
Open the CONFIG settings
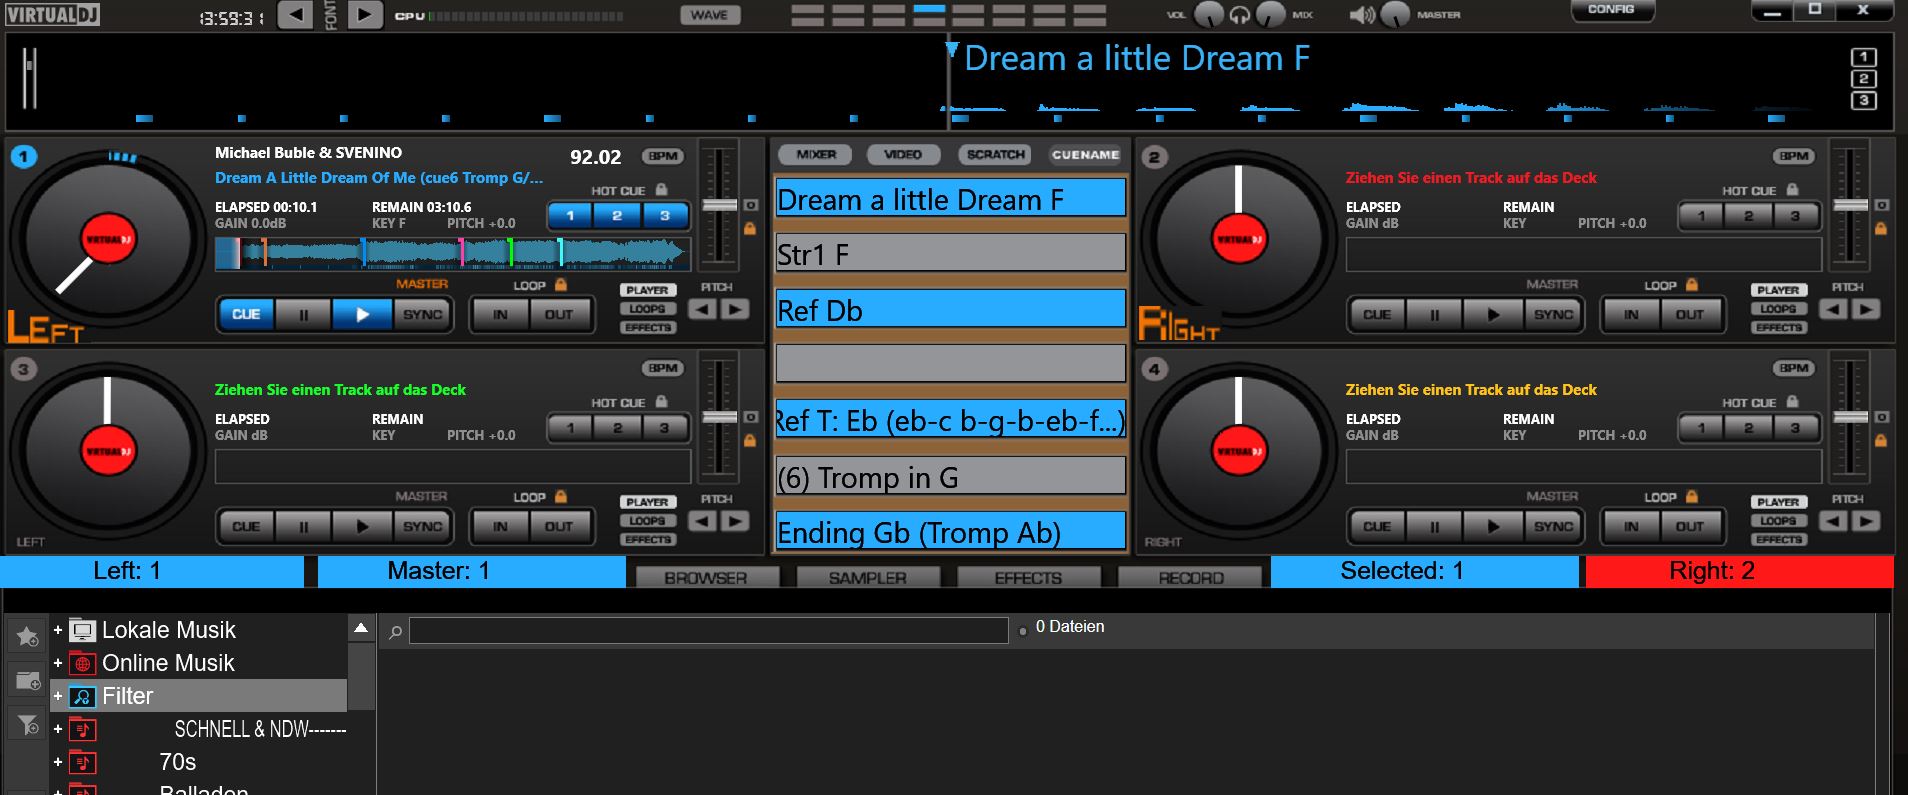(1611, 10)
